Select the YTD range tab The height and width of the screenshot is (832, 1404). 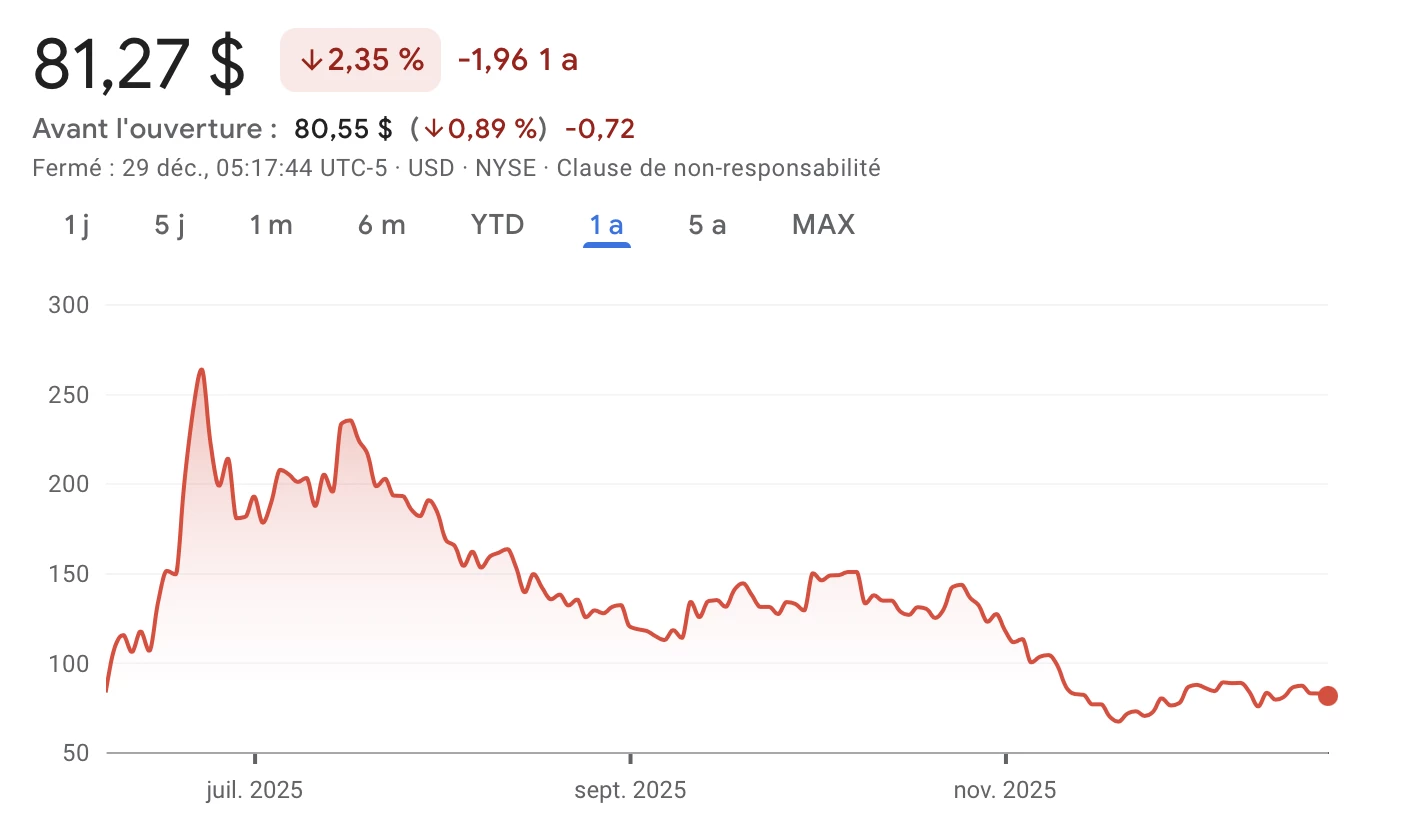pyautogui.click(x=497, y=225)
